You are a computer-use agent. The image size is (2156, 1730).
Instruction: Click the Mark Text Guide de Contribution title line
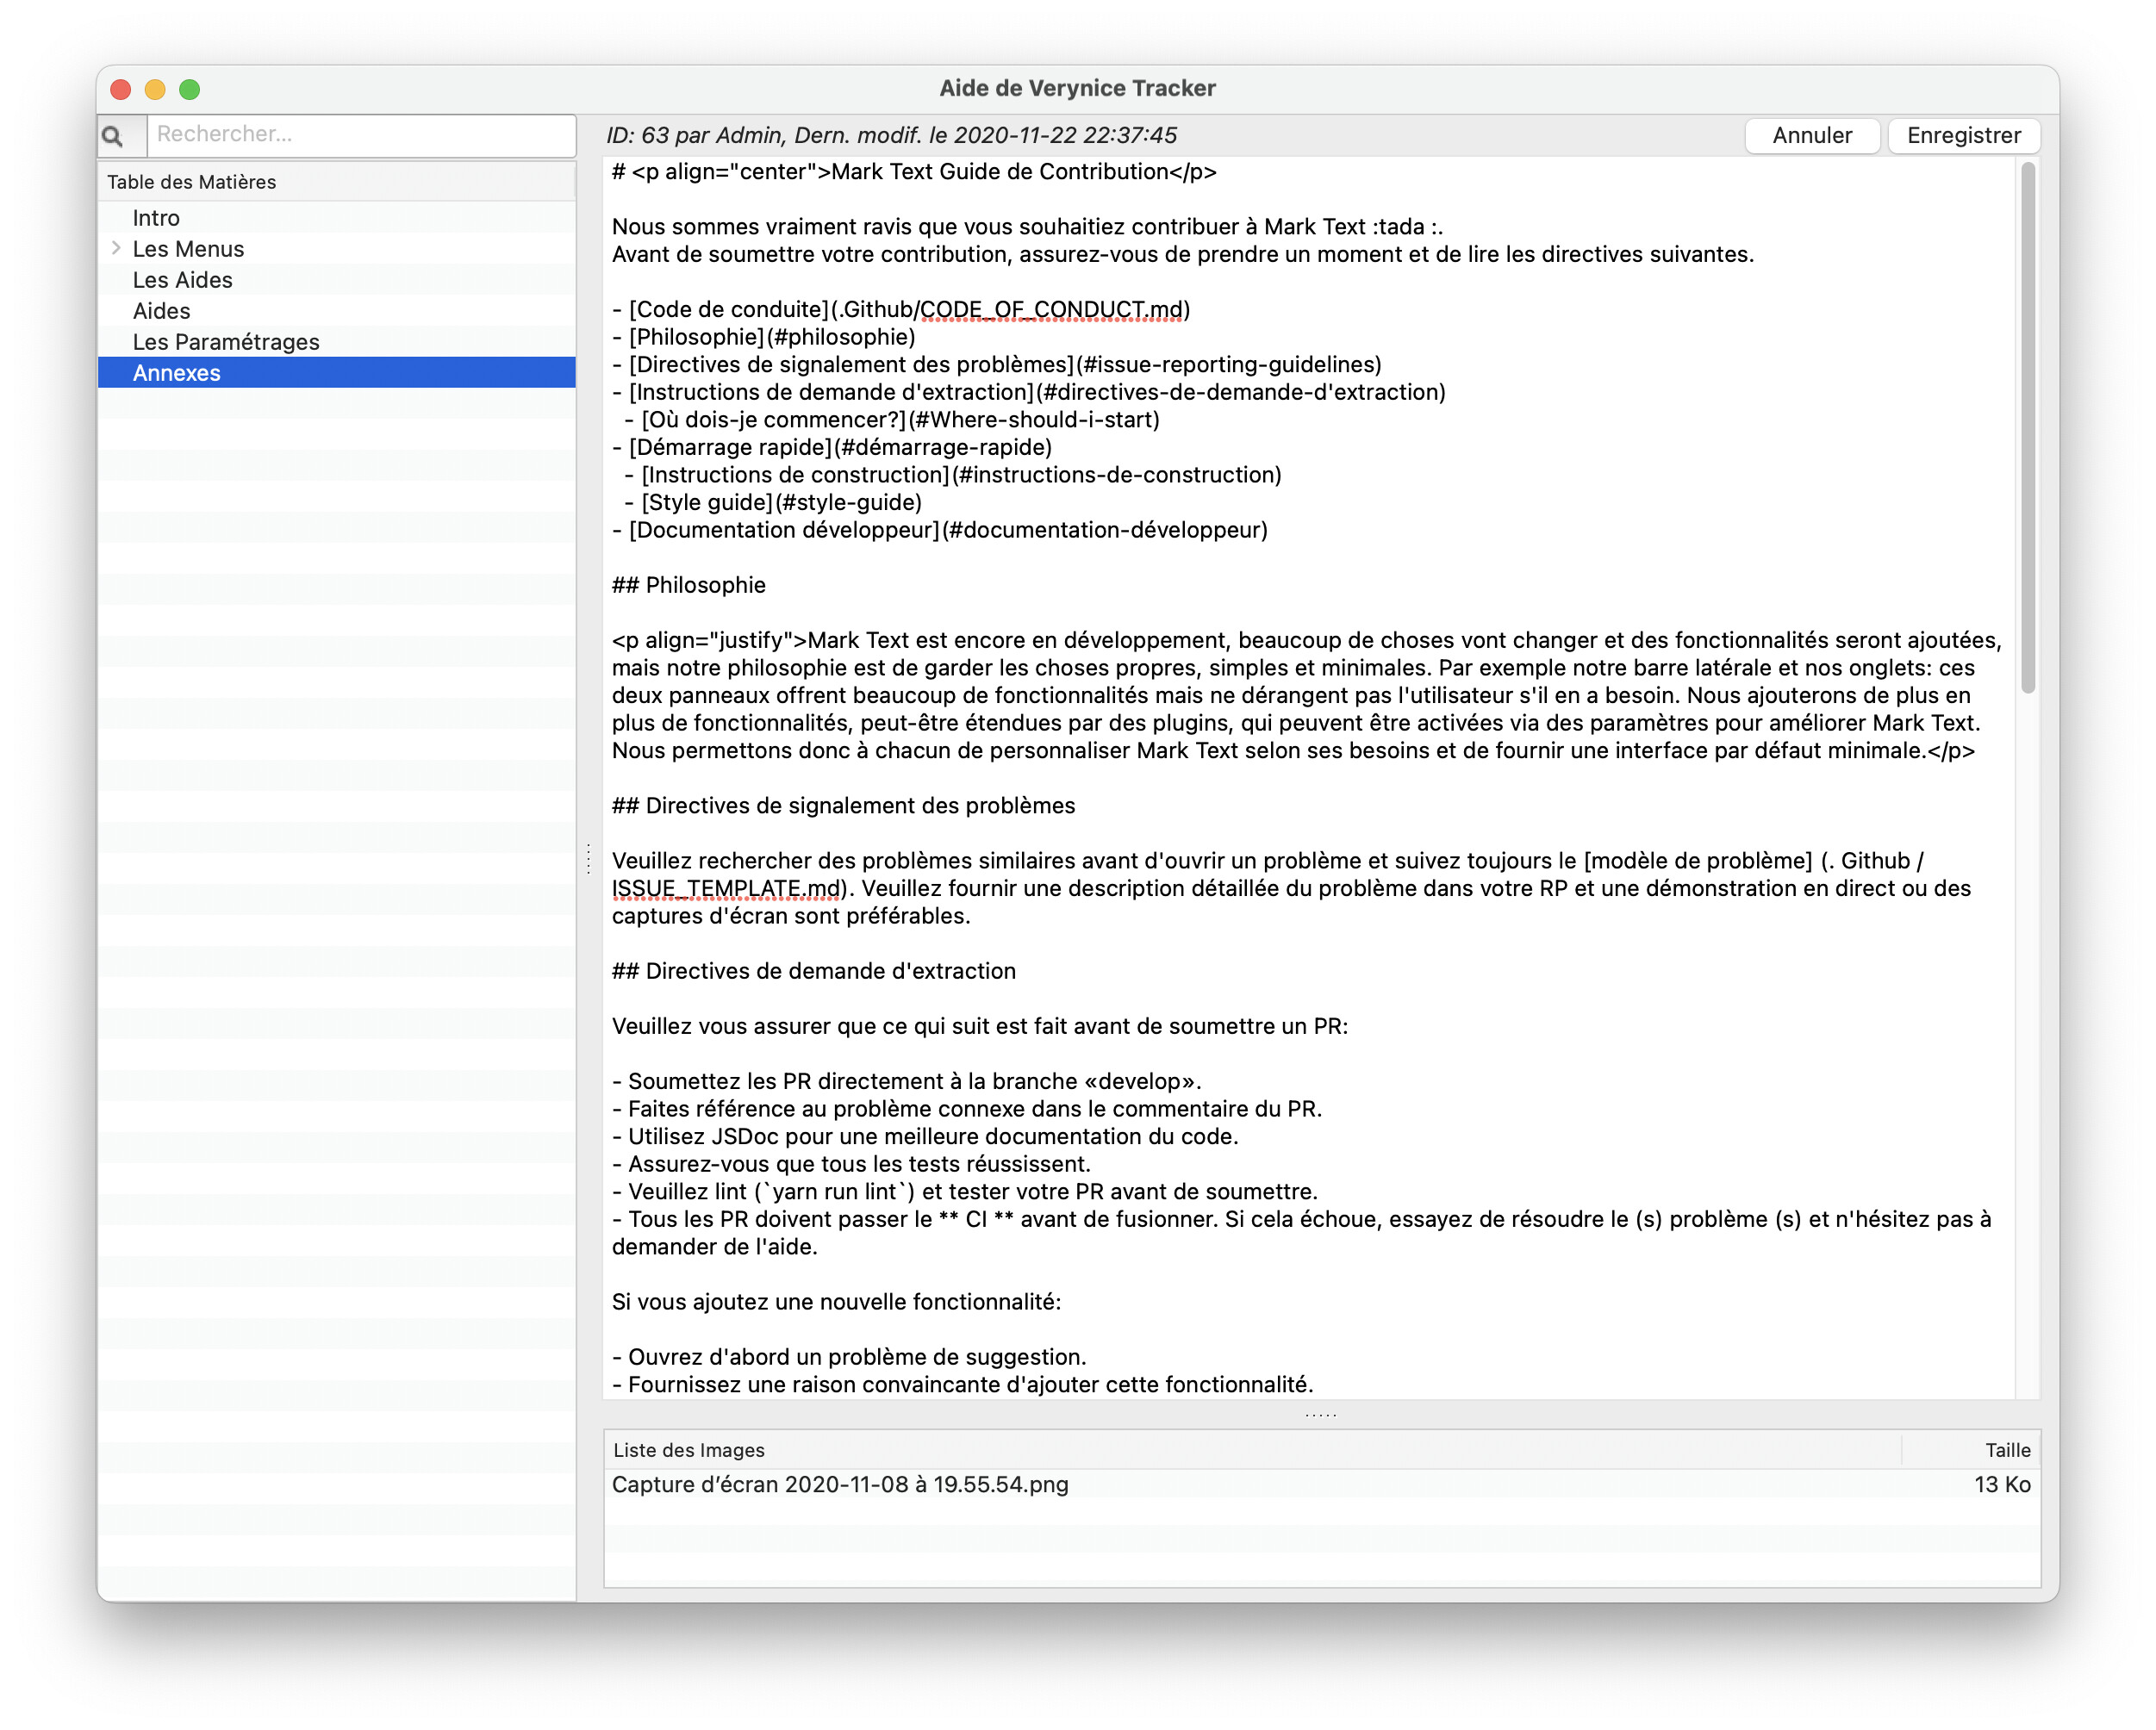[x=914, y=172]
